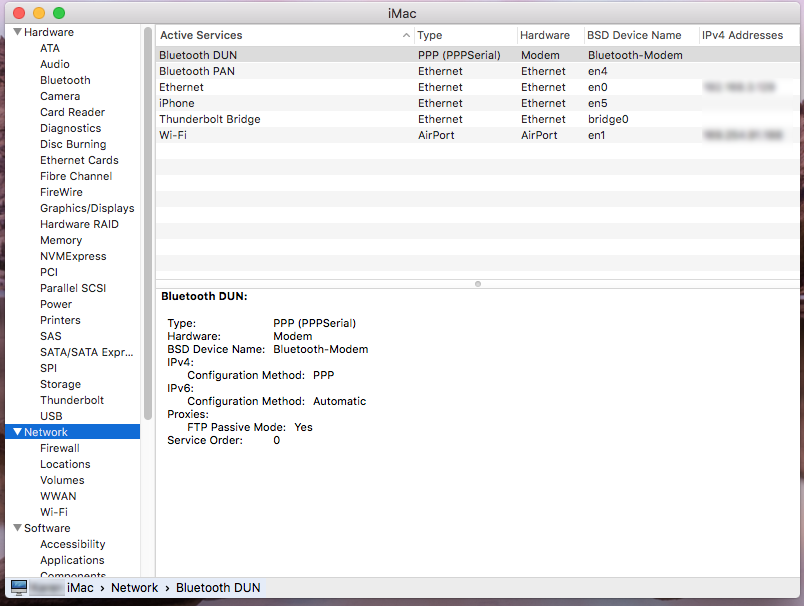Select the Wi-Fi service row

pyautogui.click(x=250, y=135)
